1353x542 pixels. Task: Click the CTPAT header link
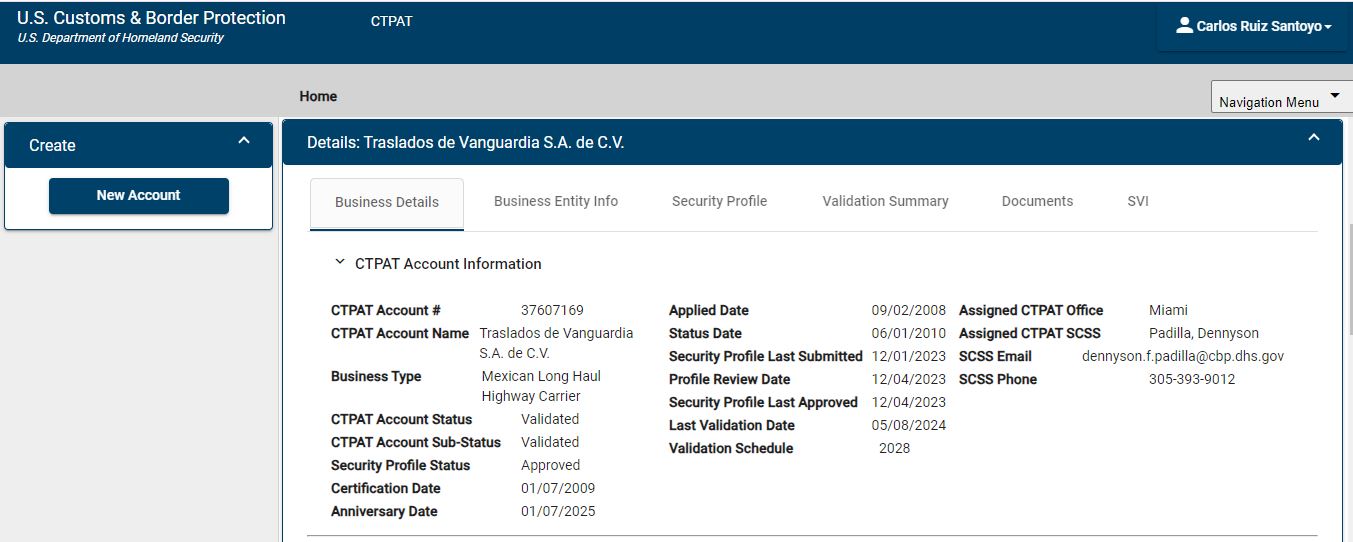tap(391, 21)
